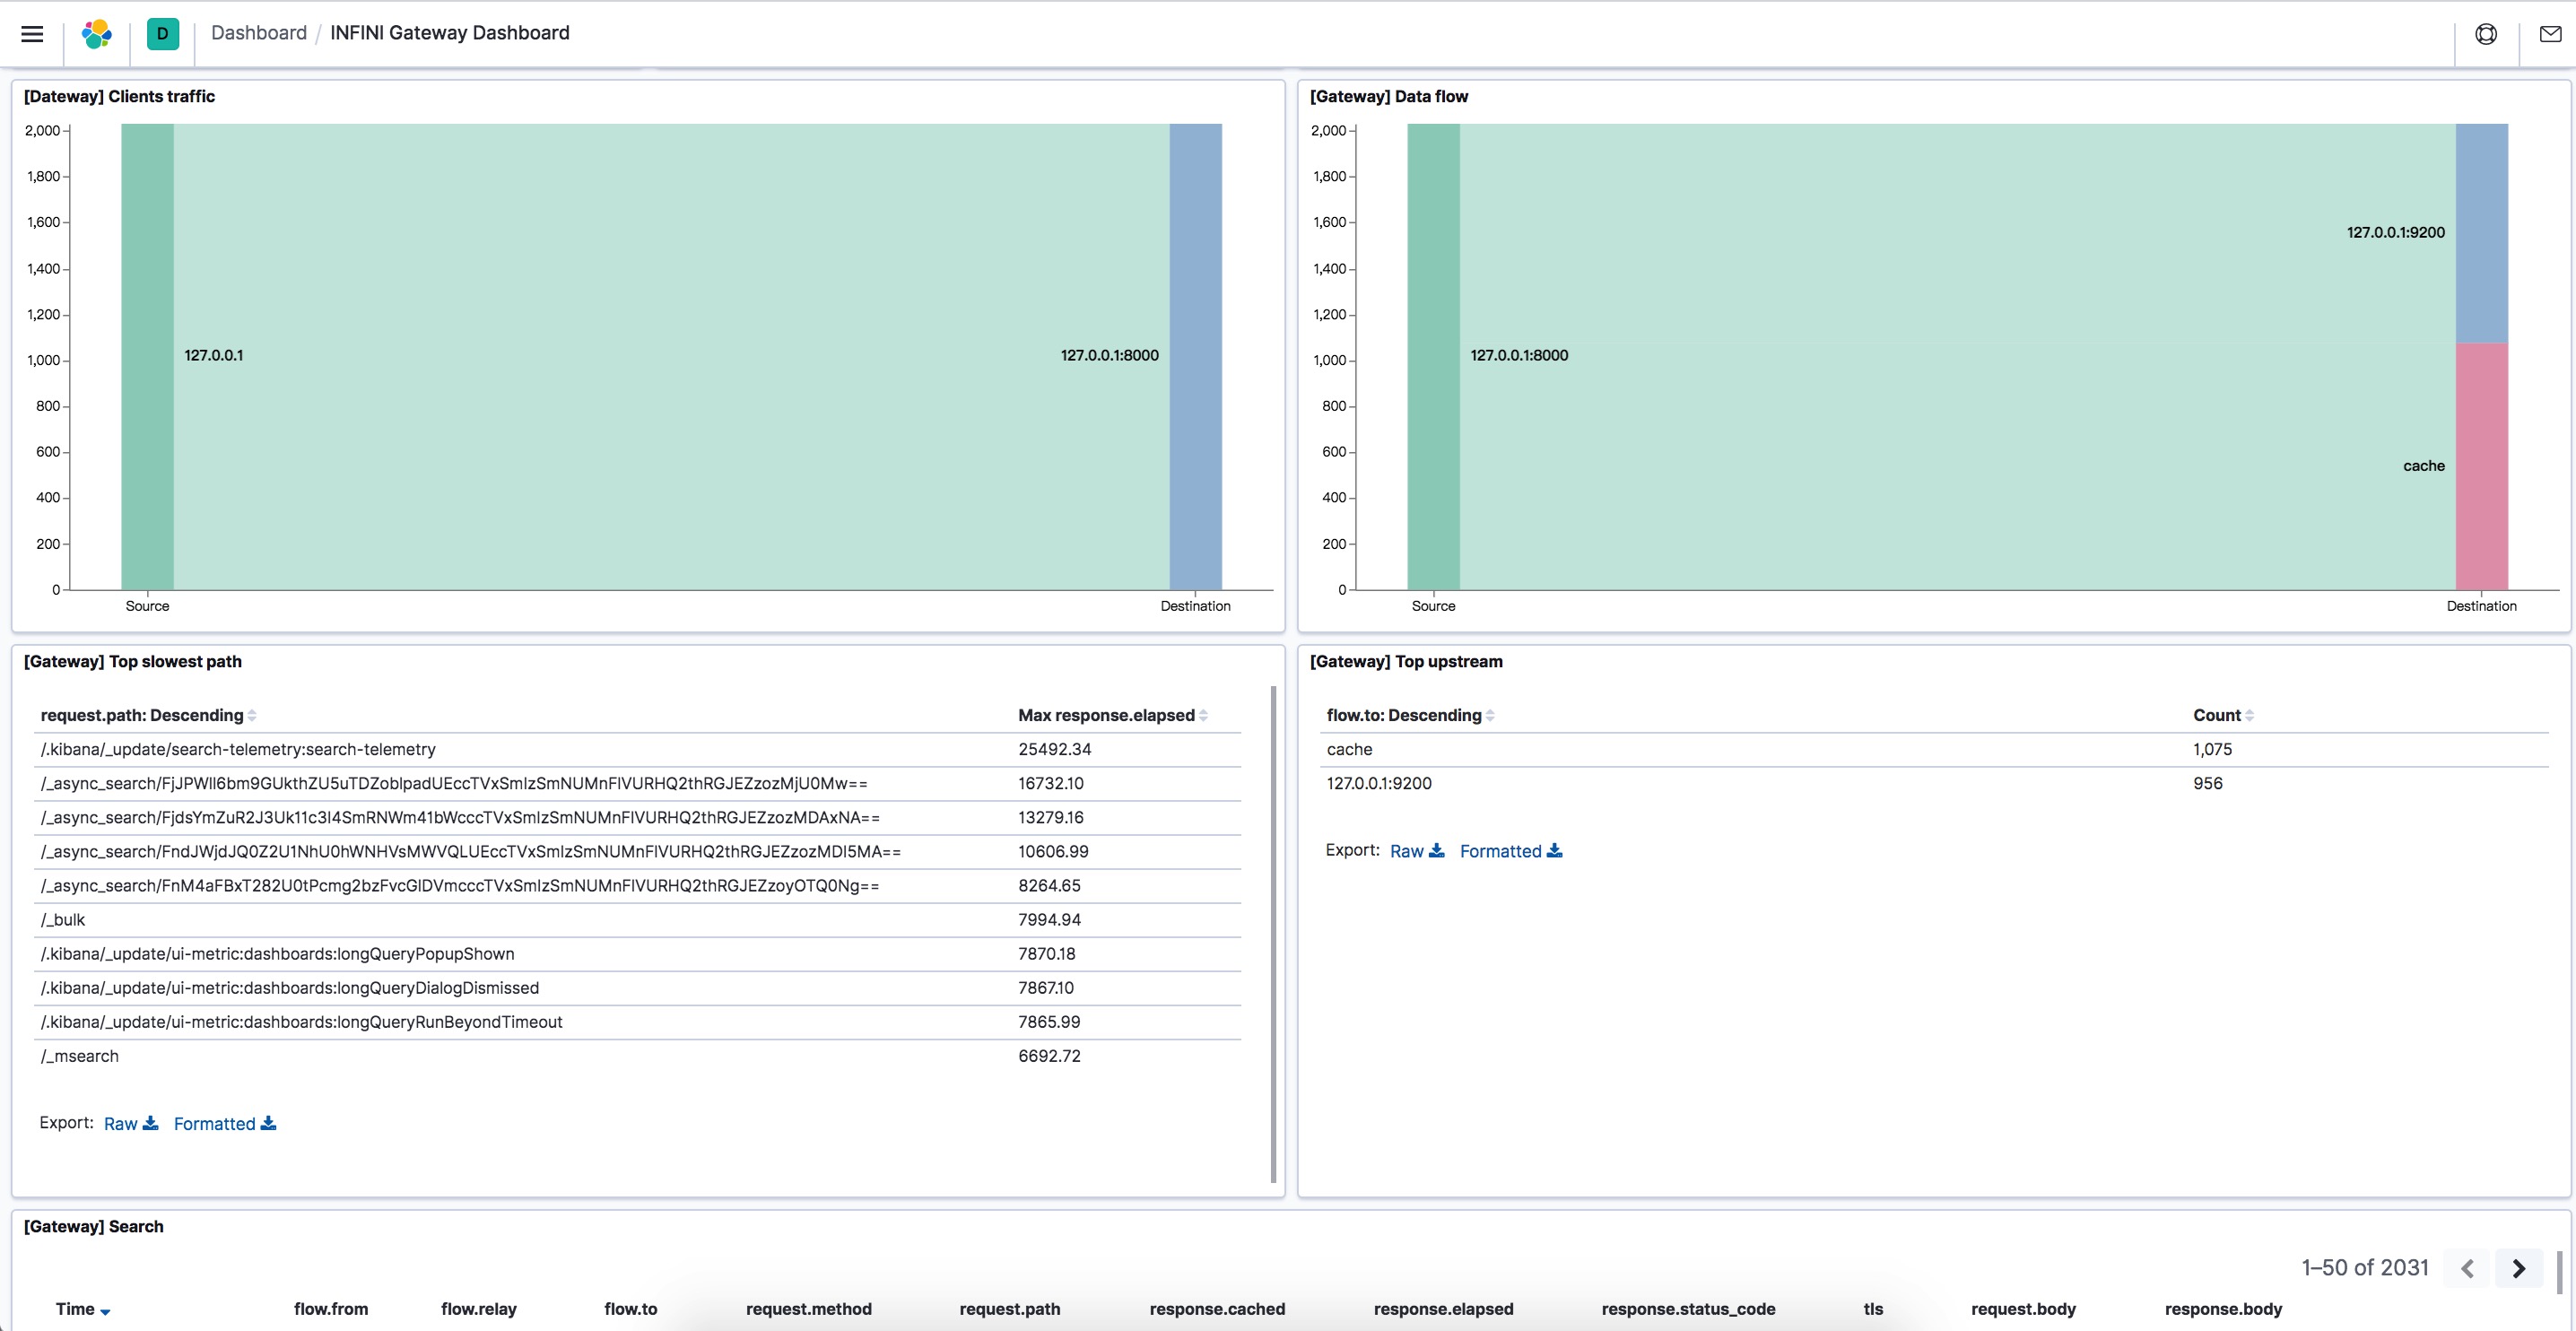2576x1331 pixels.
Task: Open the green D space avatar
Action: pos(162,34)
